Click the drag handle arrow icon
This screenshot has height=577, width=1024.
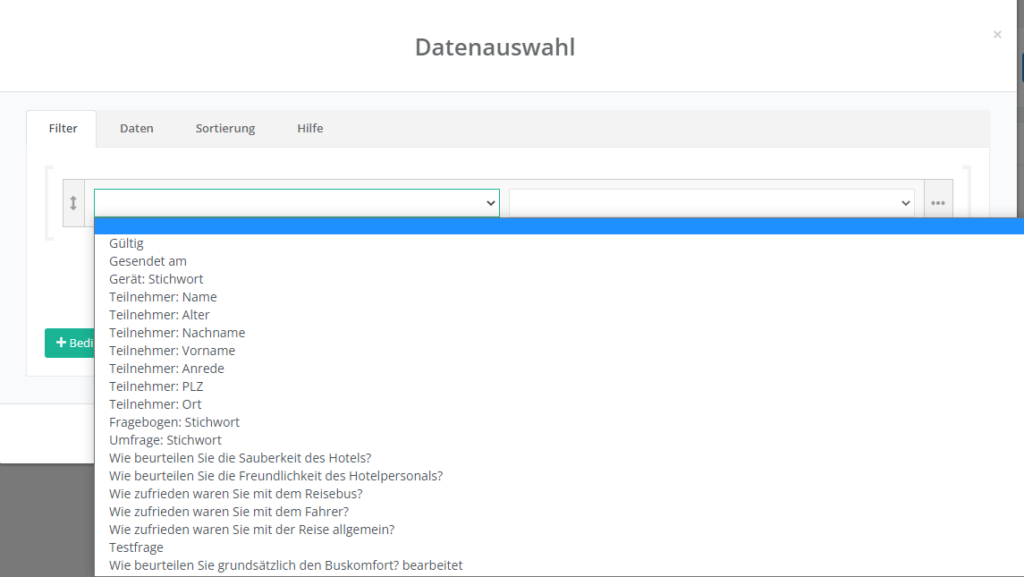[x=73, y=203]
